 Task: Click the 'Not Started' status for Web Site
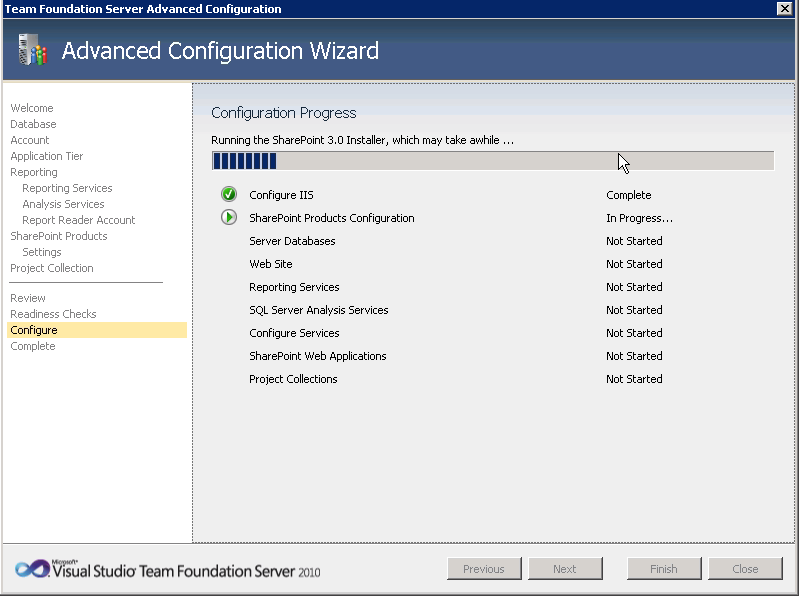click(x=634, y=264)
